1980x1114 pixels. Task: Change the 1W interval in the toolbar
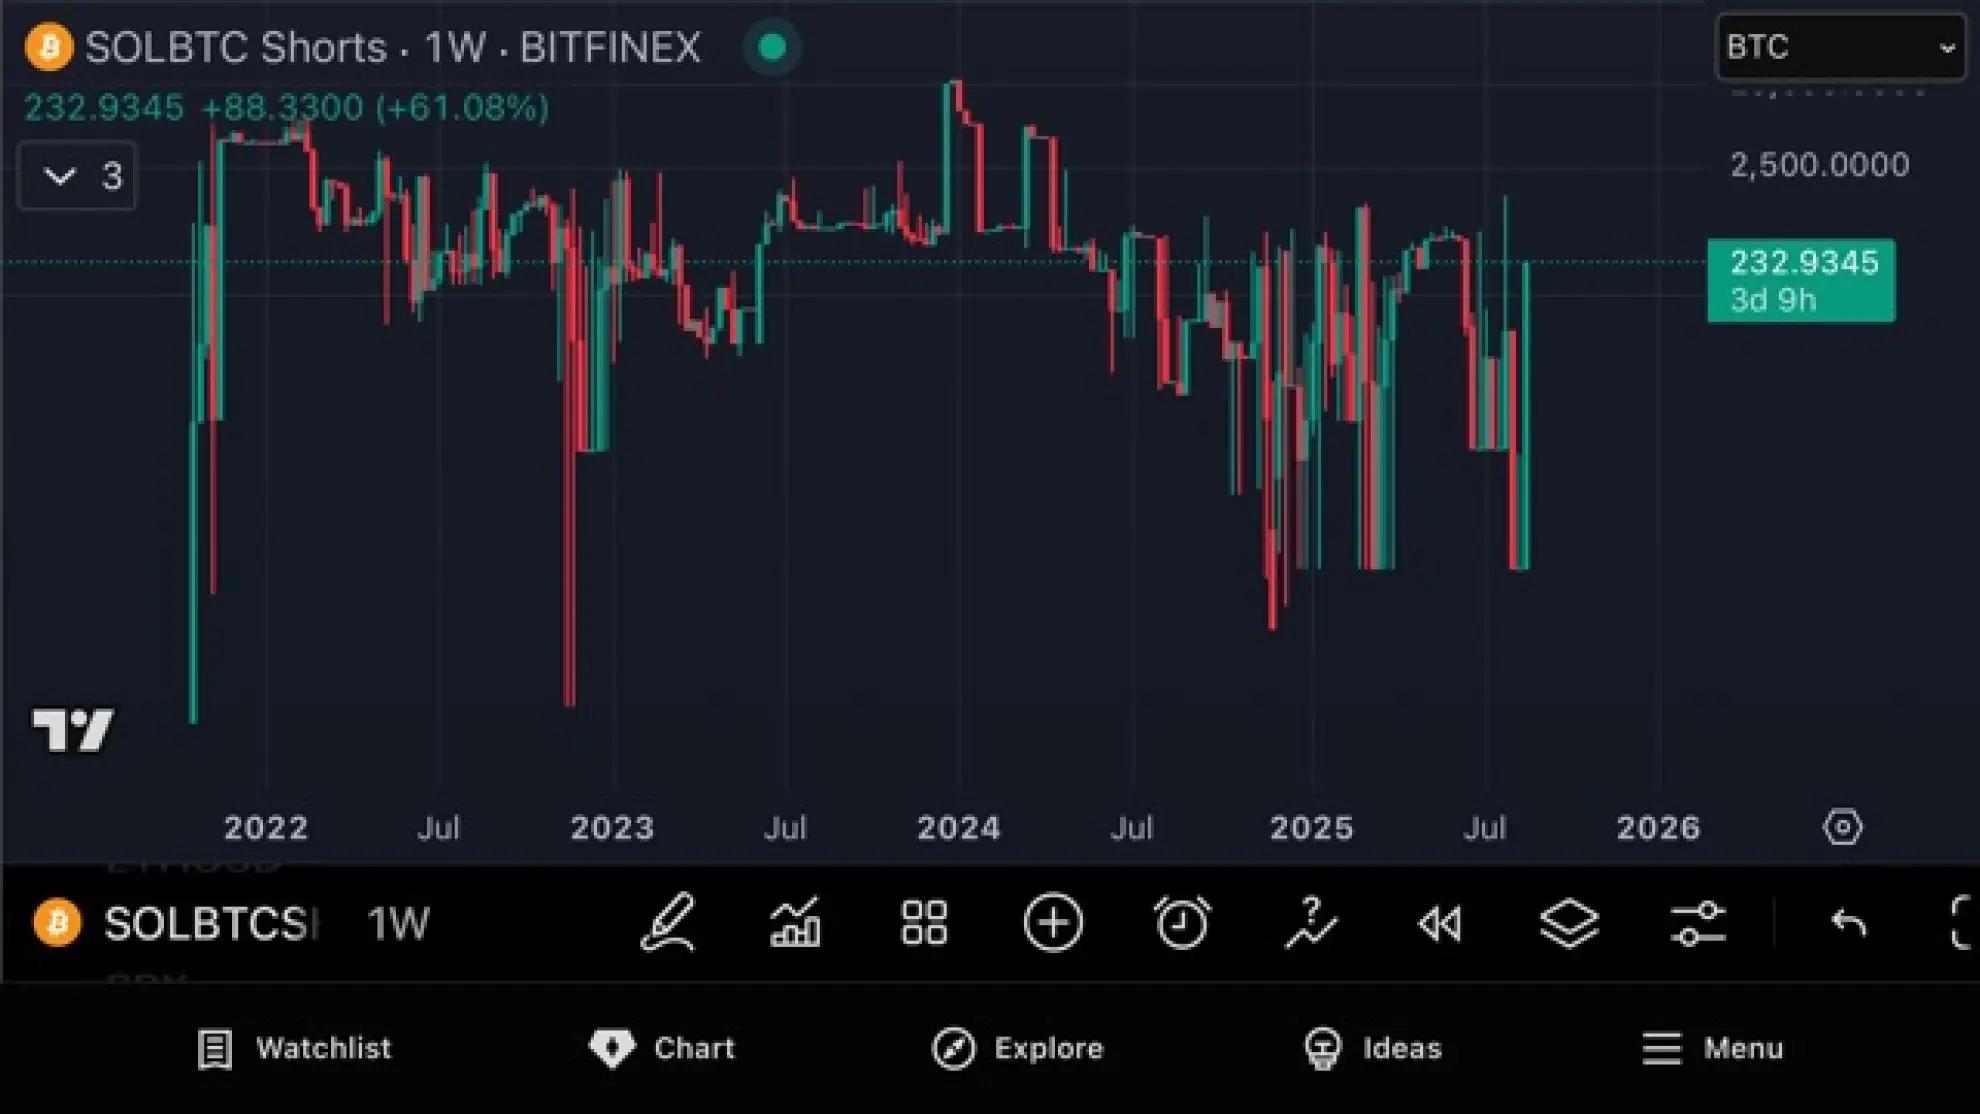398,923
